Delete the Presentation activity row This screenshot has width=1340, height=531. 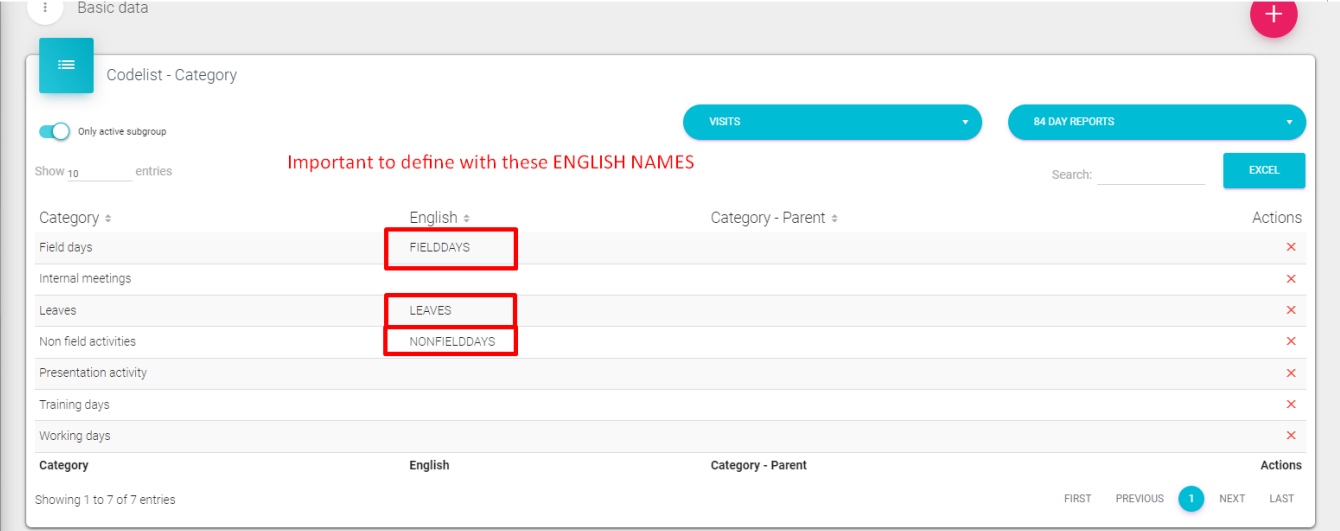pos(1290,373)
